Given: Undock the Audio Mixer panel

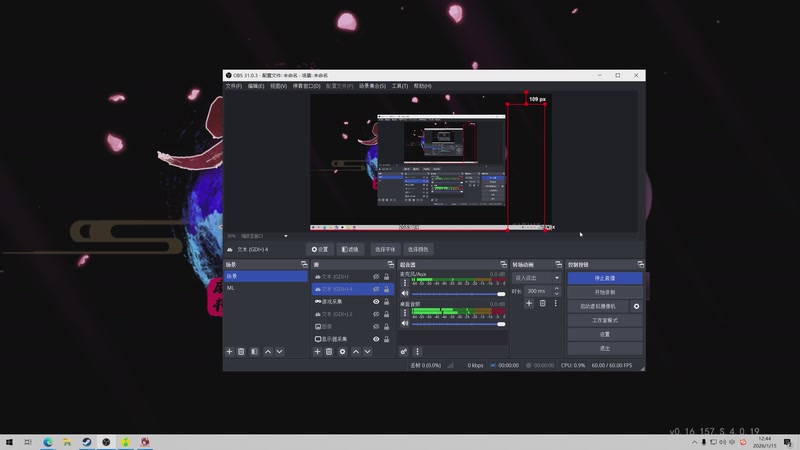Looking at the screenshot, I should [504, 264].
